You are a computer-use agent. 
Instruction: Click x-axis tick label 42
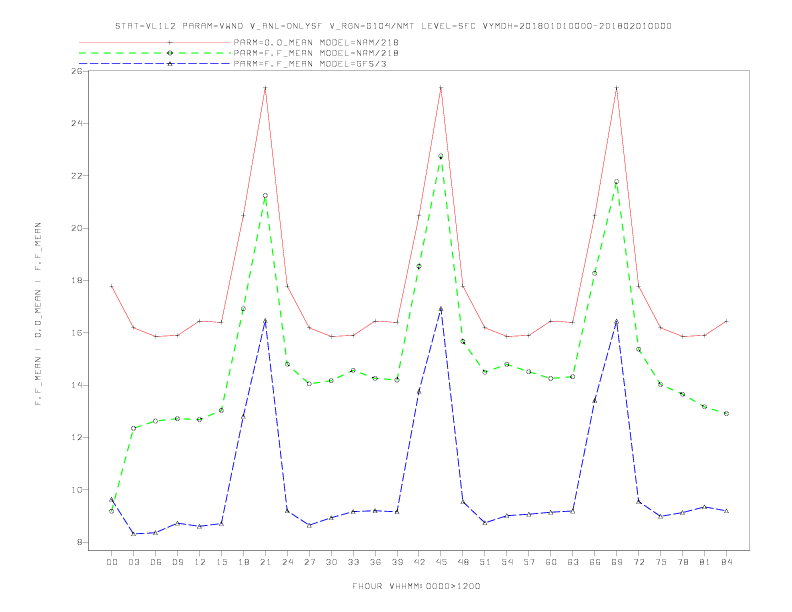419,562
